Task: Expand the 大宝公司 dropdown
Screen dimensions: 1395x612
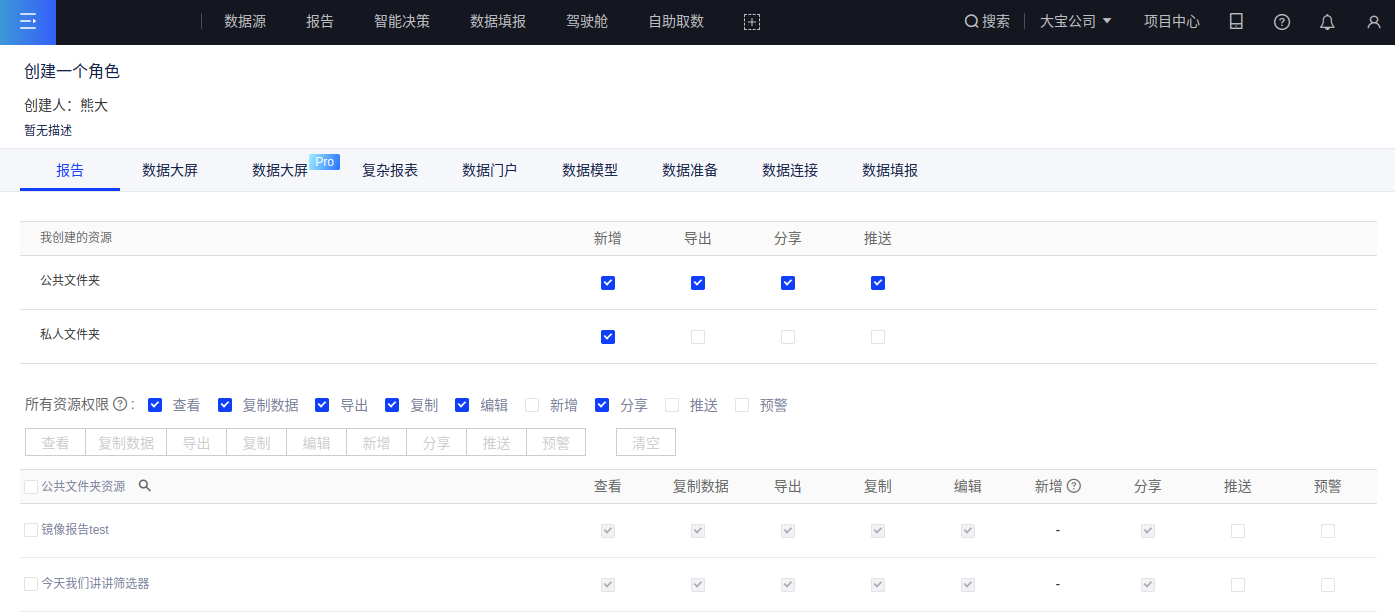Action: [x=1076, y=22]
